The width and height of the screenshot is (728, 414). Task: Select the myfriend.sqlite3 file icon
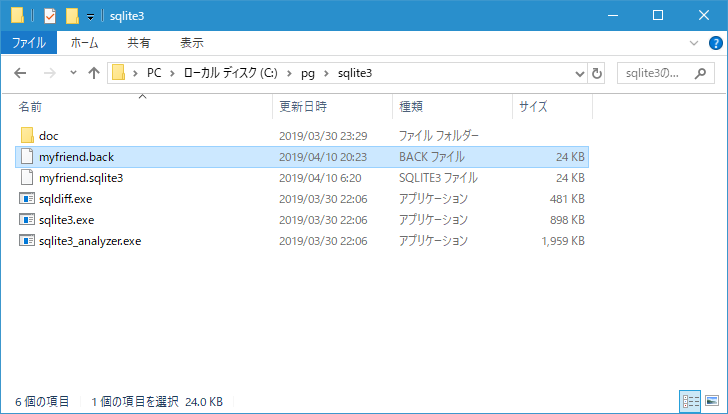27,178
